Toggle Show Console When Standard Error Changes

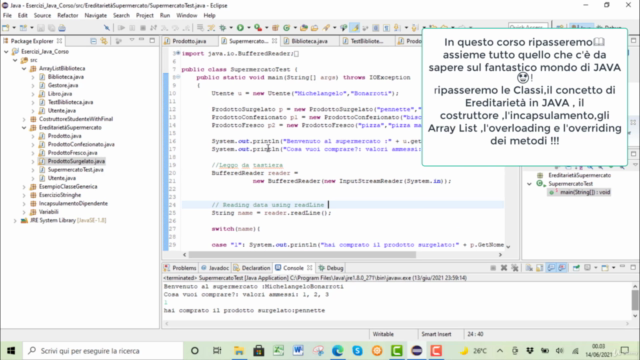click(x=562, y=268)
